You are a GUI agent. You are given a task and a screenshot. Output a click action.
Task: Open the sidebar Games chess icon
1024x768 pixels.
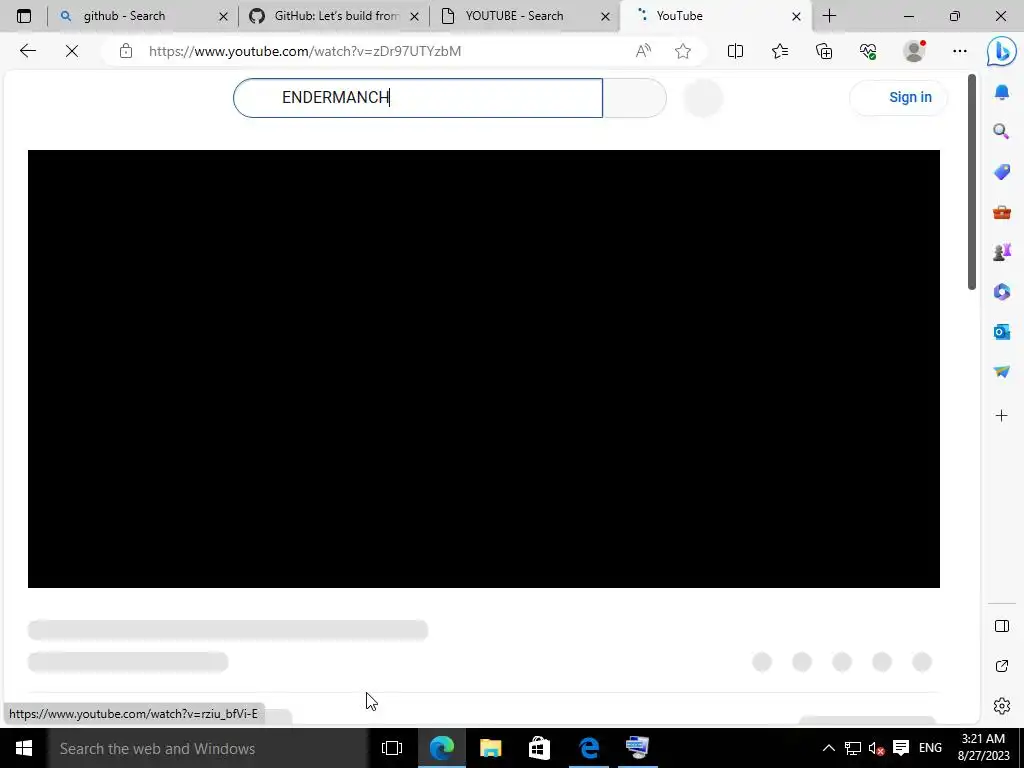(x=1002, y=251)
